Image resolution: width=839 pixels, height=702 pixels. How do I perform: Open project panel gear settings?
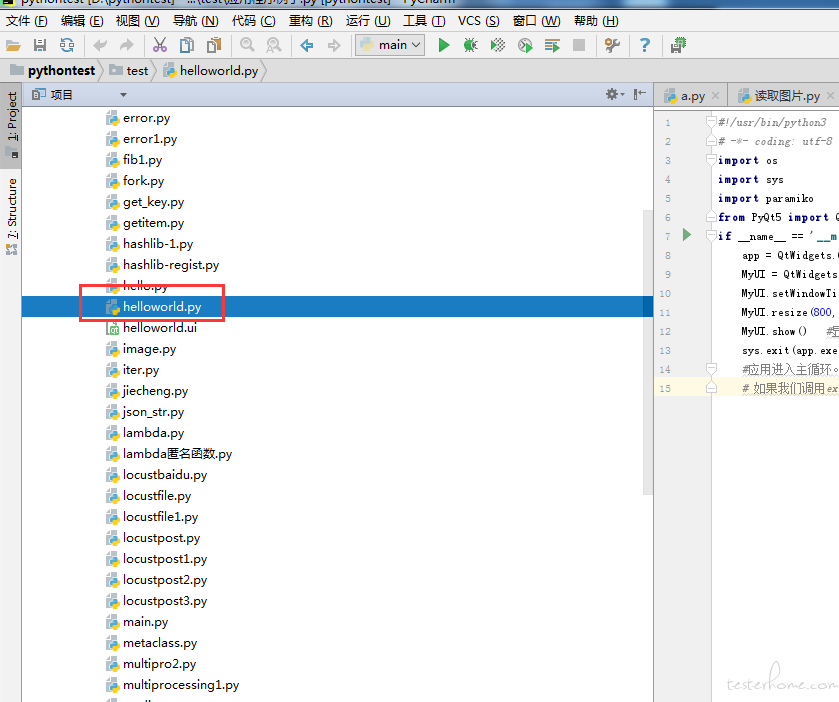pyautogui.click(x=615, y=95)
